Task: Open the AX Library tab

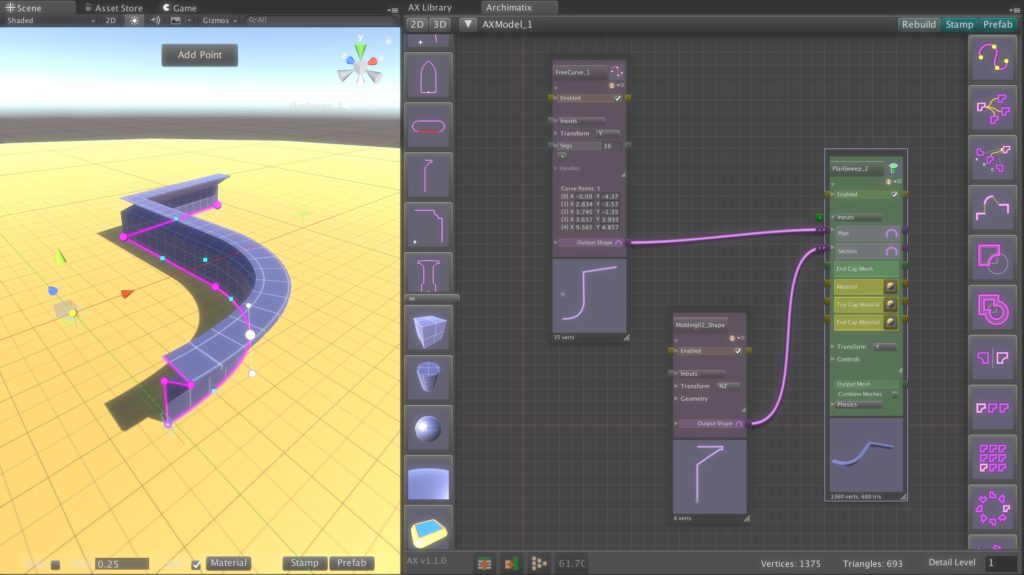Action: point(430,7)
